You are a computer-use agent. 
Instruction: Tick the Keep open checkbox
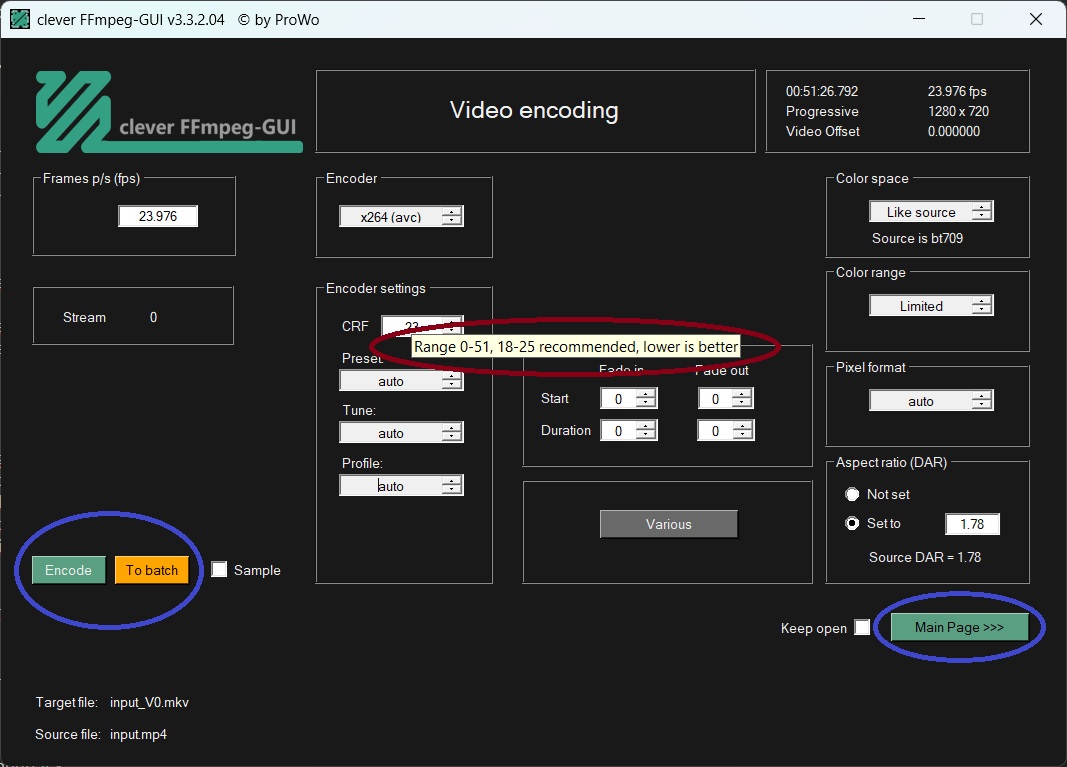[x=862, y=627]
